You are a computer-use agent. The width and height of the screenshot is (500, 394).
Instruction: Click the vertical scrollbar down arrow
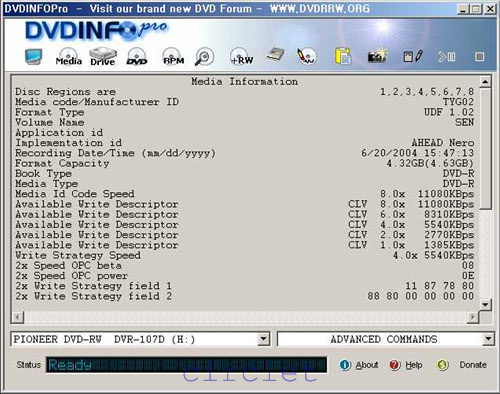coord(485,304)
